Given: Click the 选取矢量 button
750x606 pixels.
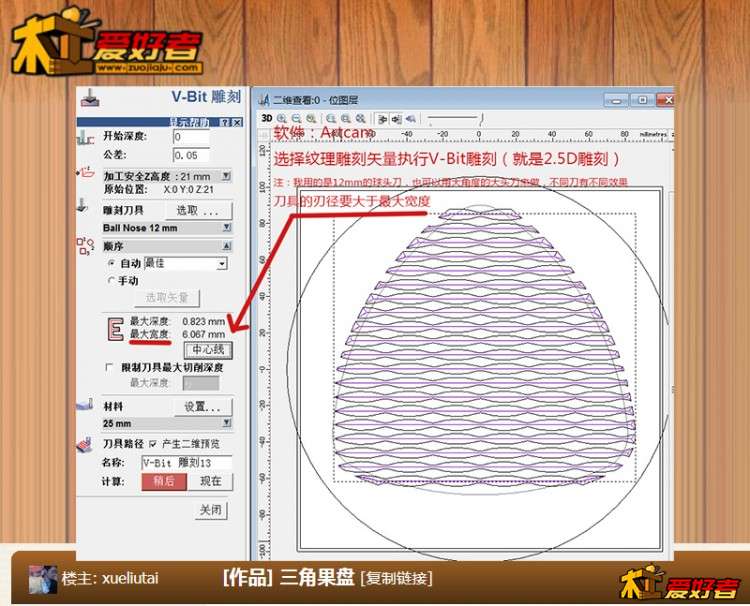Looking at the screenshot, I should [166, 298].
